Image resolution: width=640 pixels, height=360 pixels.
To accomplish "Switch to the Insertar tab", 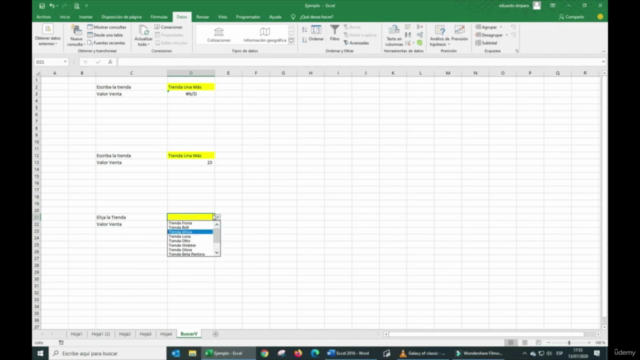I will 86,17.
